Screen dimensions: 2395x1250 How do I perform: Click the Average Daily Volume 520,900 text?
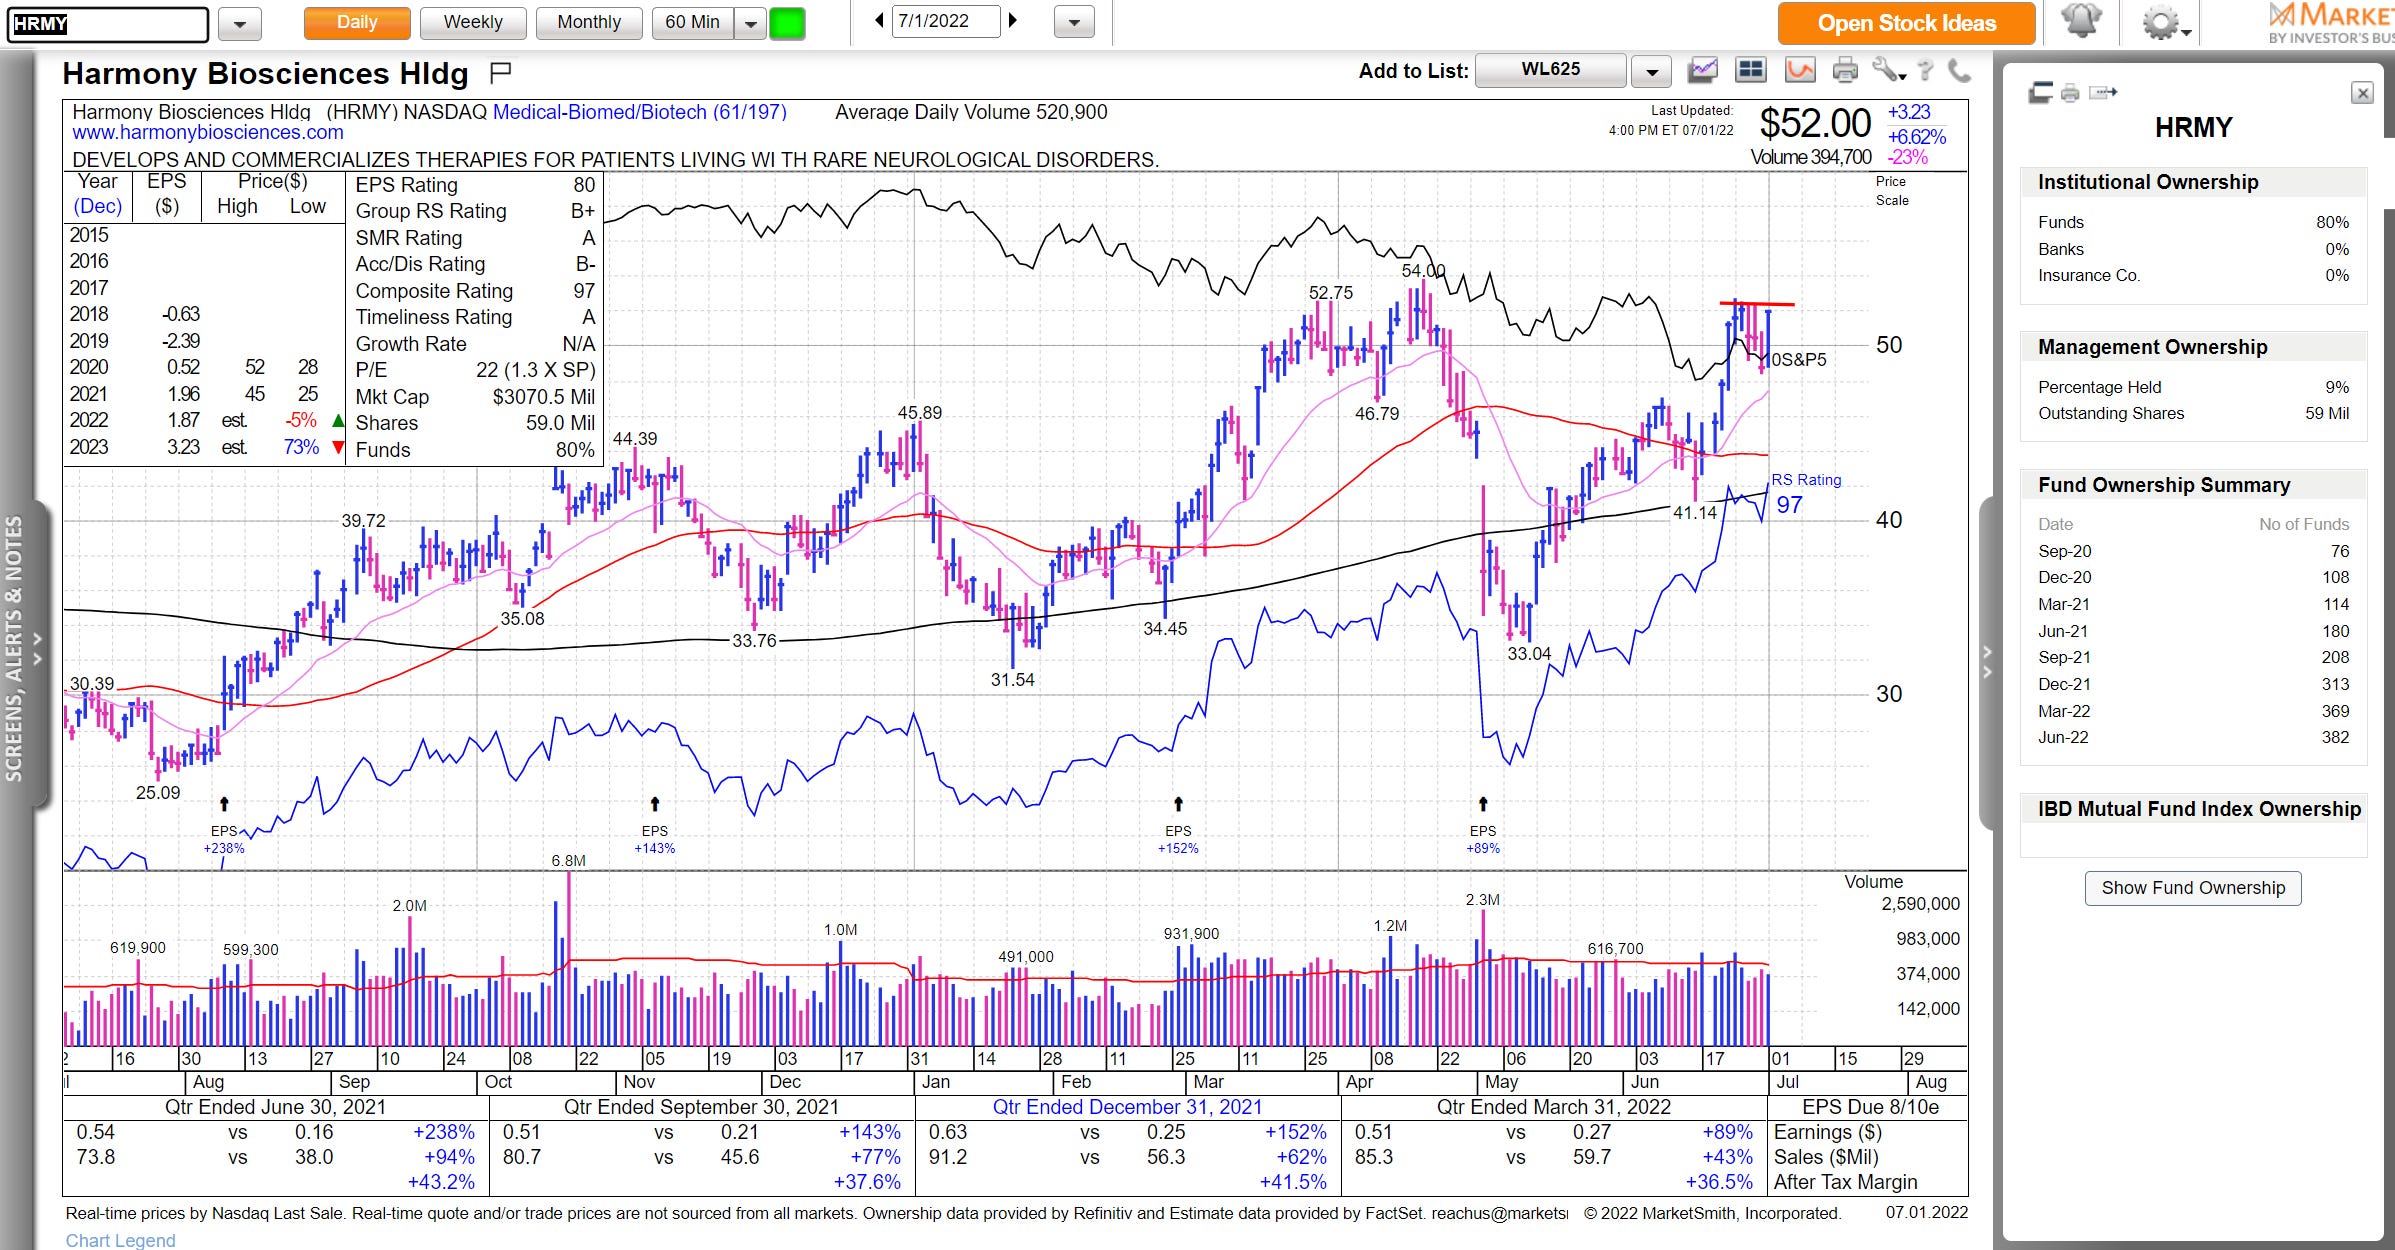point(971,112)
